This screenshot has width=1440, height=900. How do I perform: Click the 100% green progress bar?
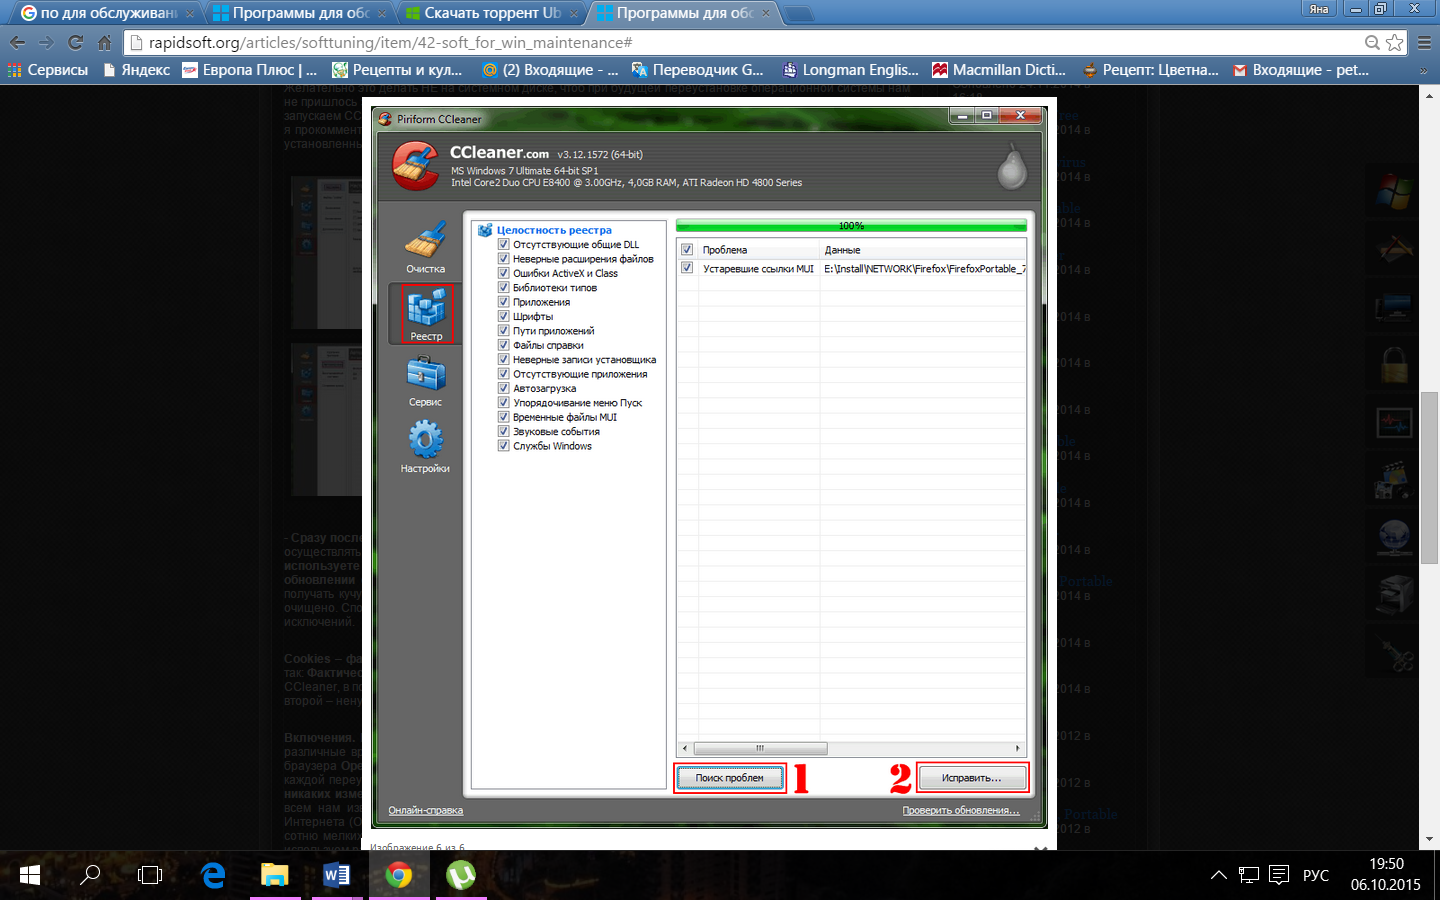tap(851, 226)
